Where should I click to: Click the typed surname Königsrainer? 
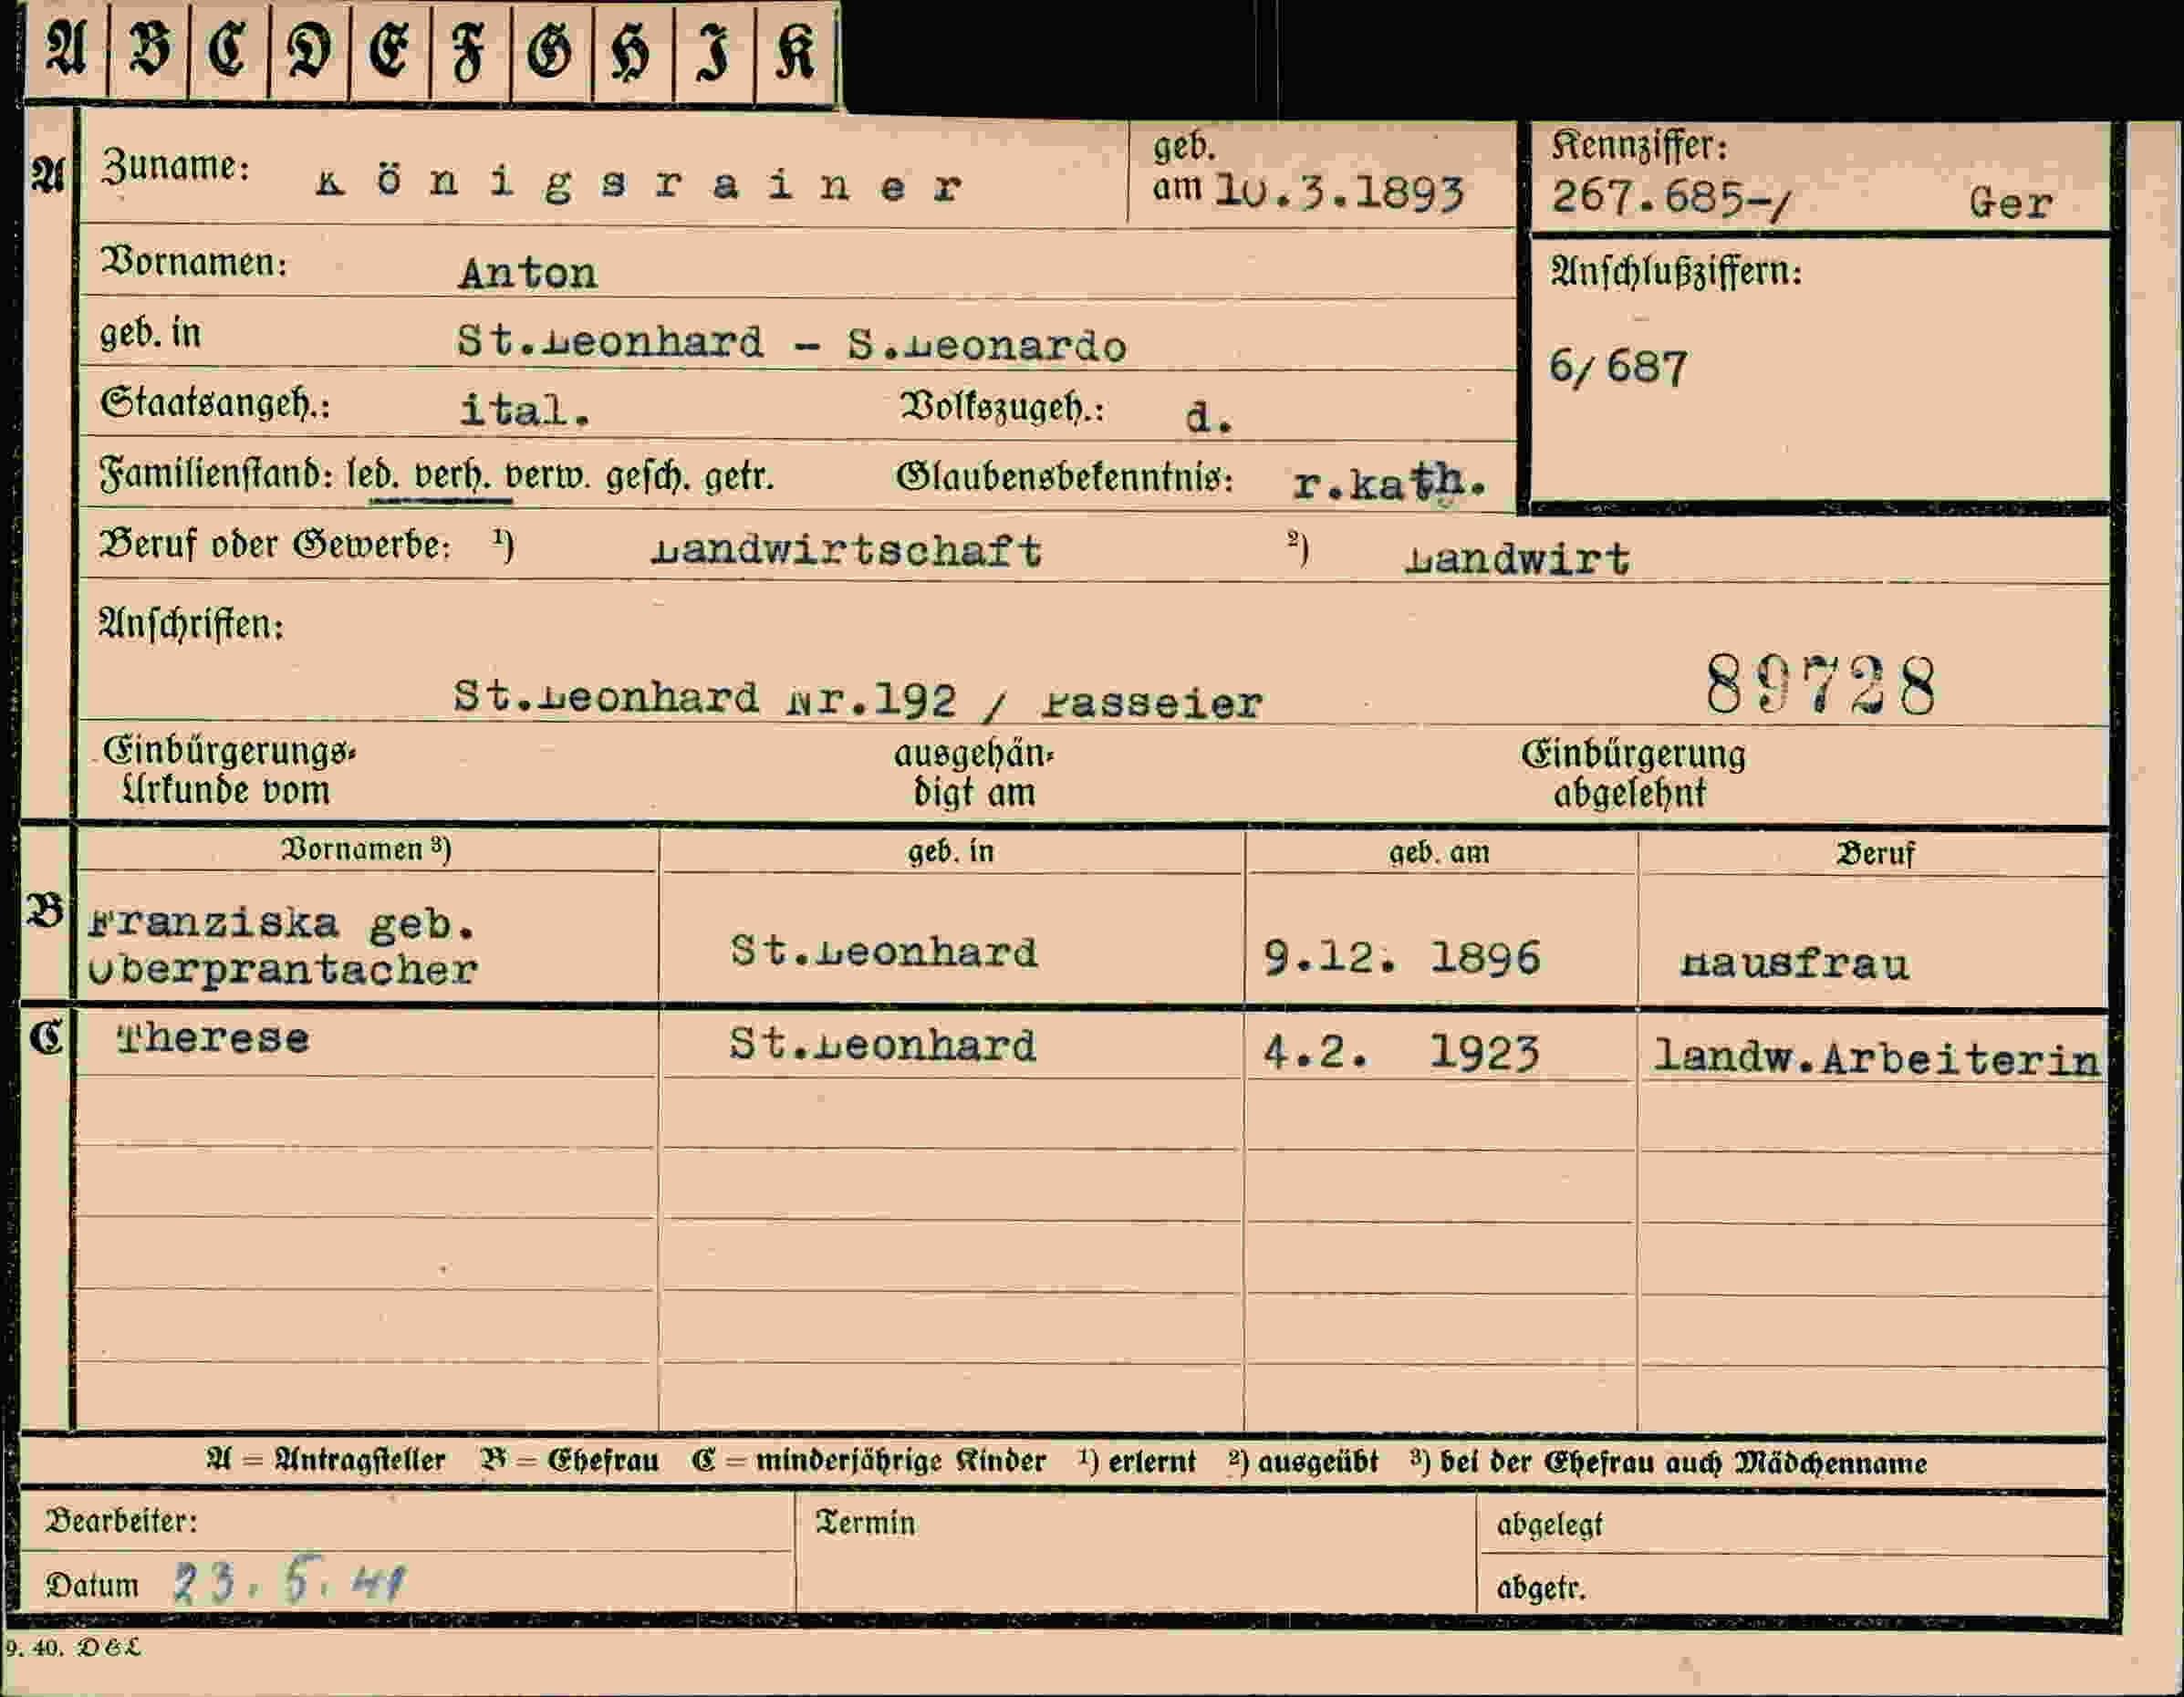tap(639, 185)
